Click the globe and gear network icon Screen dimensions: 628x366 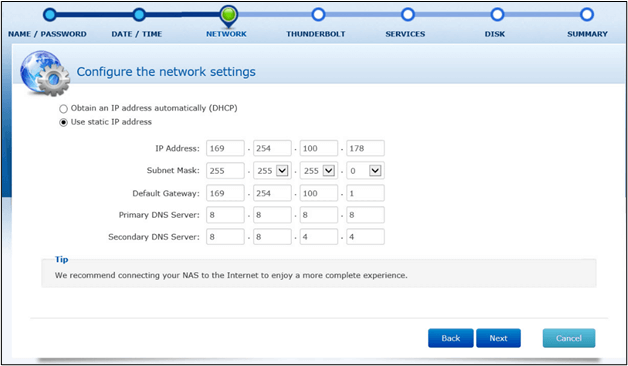pyautogui.click(x=44, y=73)
